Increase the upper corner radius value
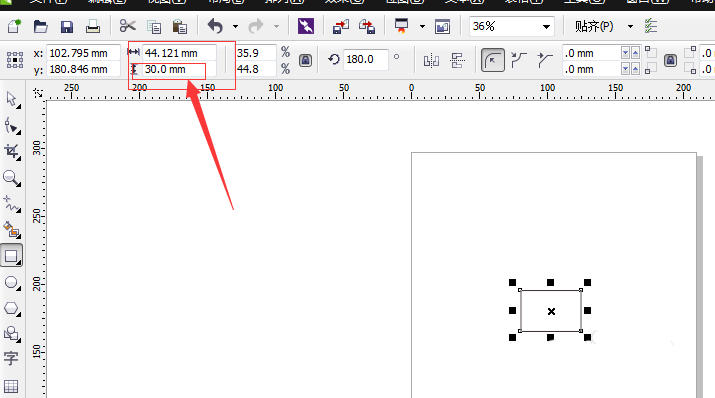Screen dimensions: 715x398 [x=635, y=53]
